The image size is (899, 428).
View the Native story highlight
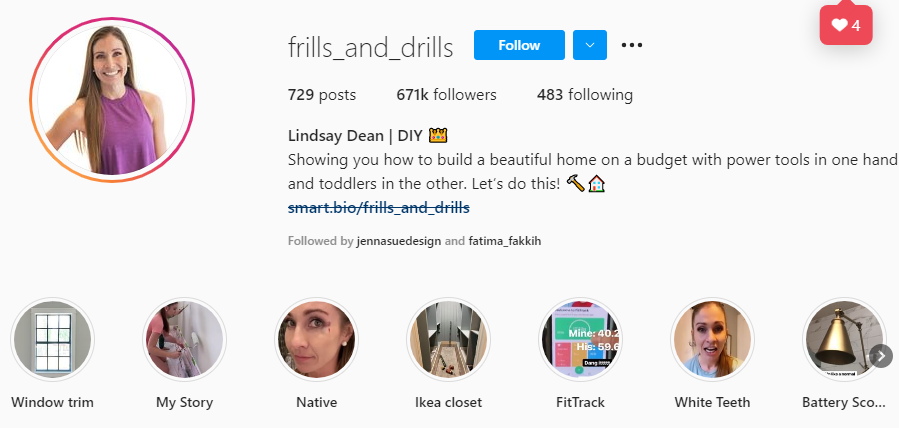click(x=316, y=339)
